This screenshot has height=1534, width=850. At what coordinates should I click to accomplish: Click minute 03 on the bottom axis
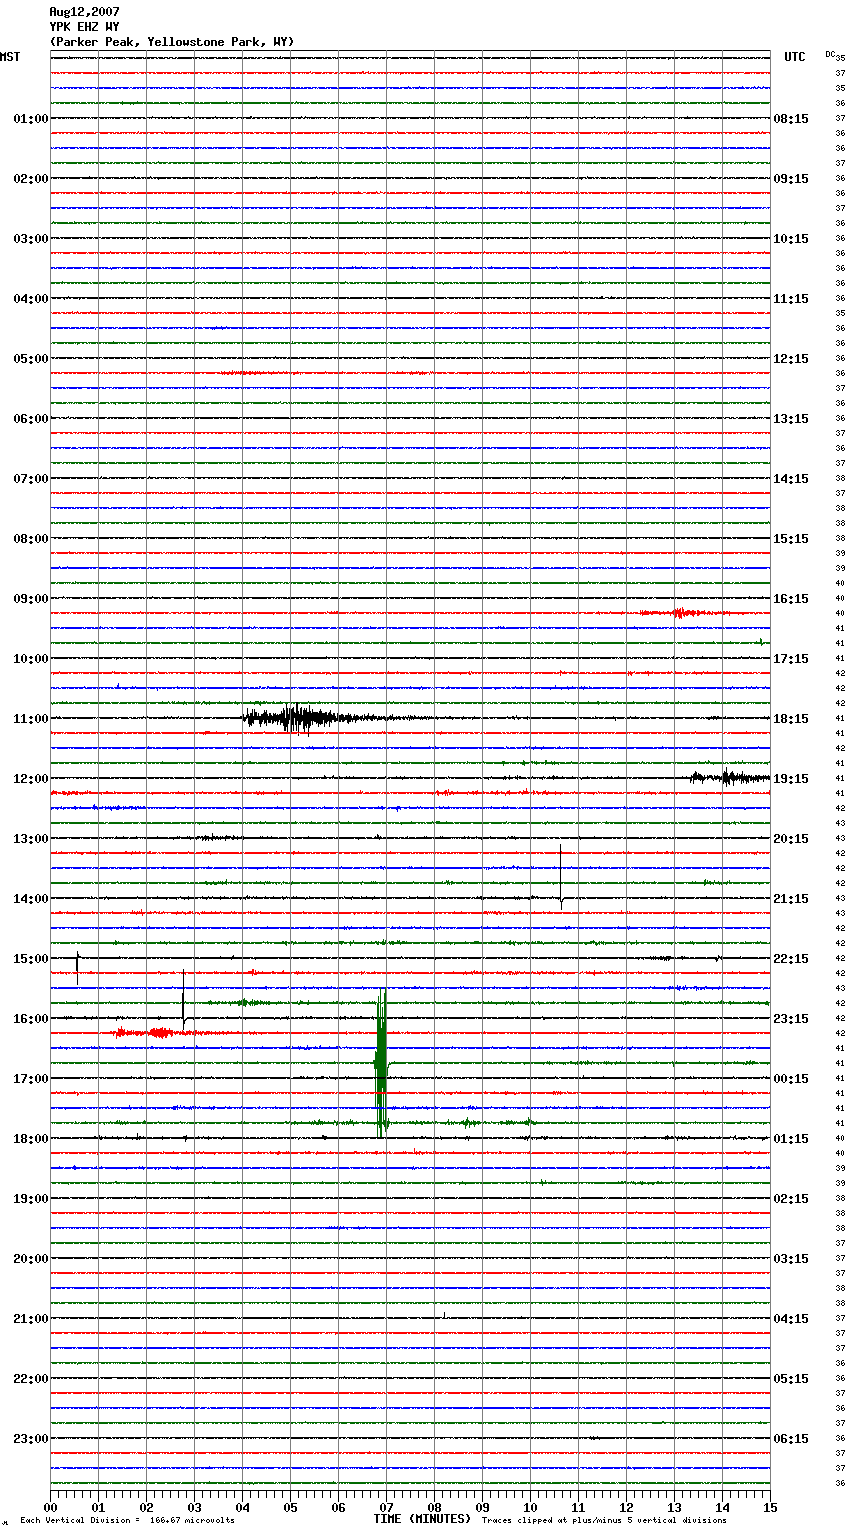coord(194,1507)
